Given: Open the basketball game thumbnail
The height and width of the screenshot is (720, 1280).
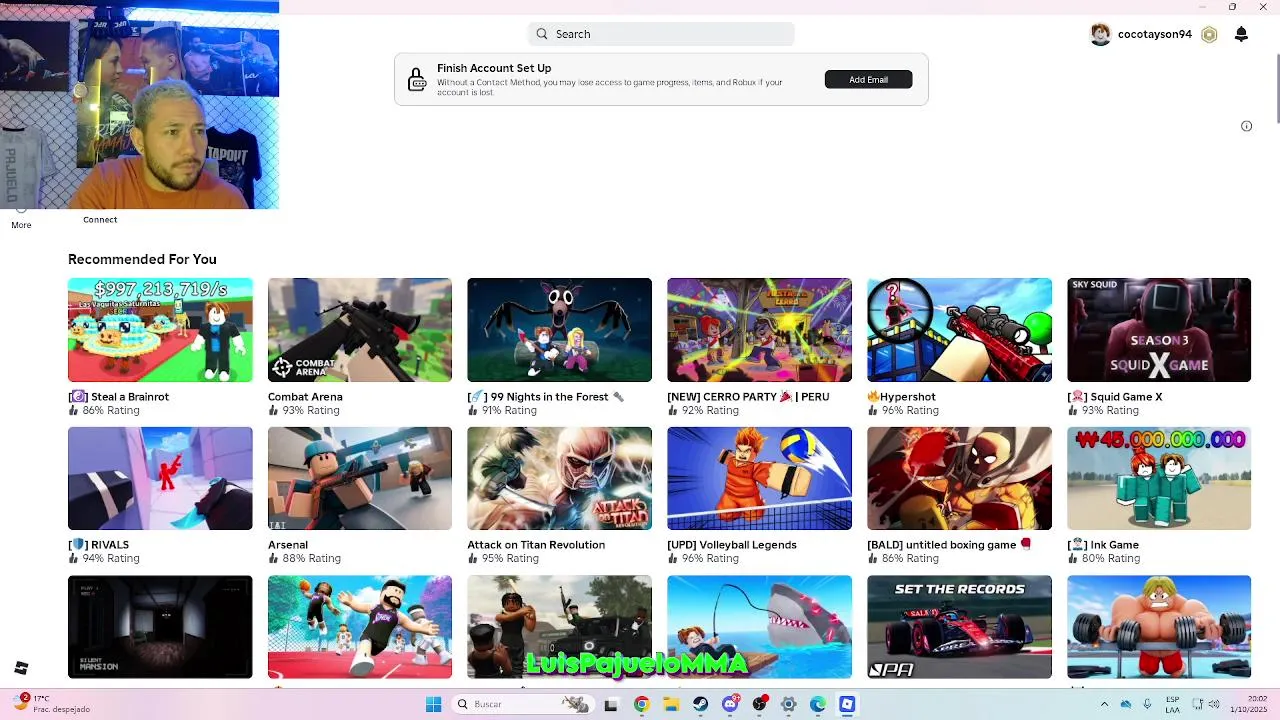Looking at the screenshot, I should click(360, 627).
